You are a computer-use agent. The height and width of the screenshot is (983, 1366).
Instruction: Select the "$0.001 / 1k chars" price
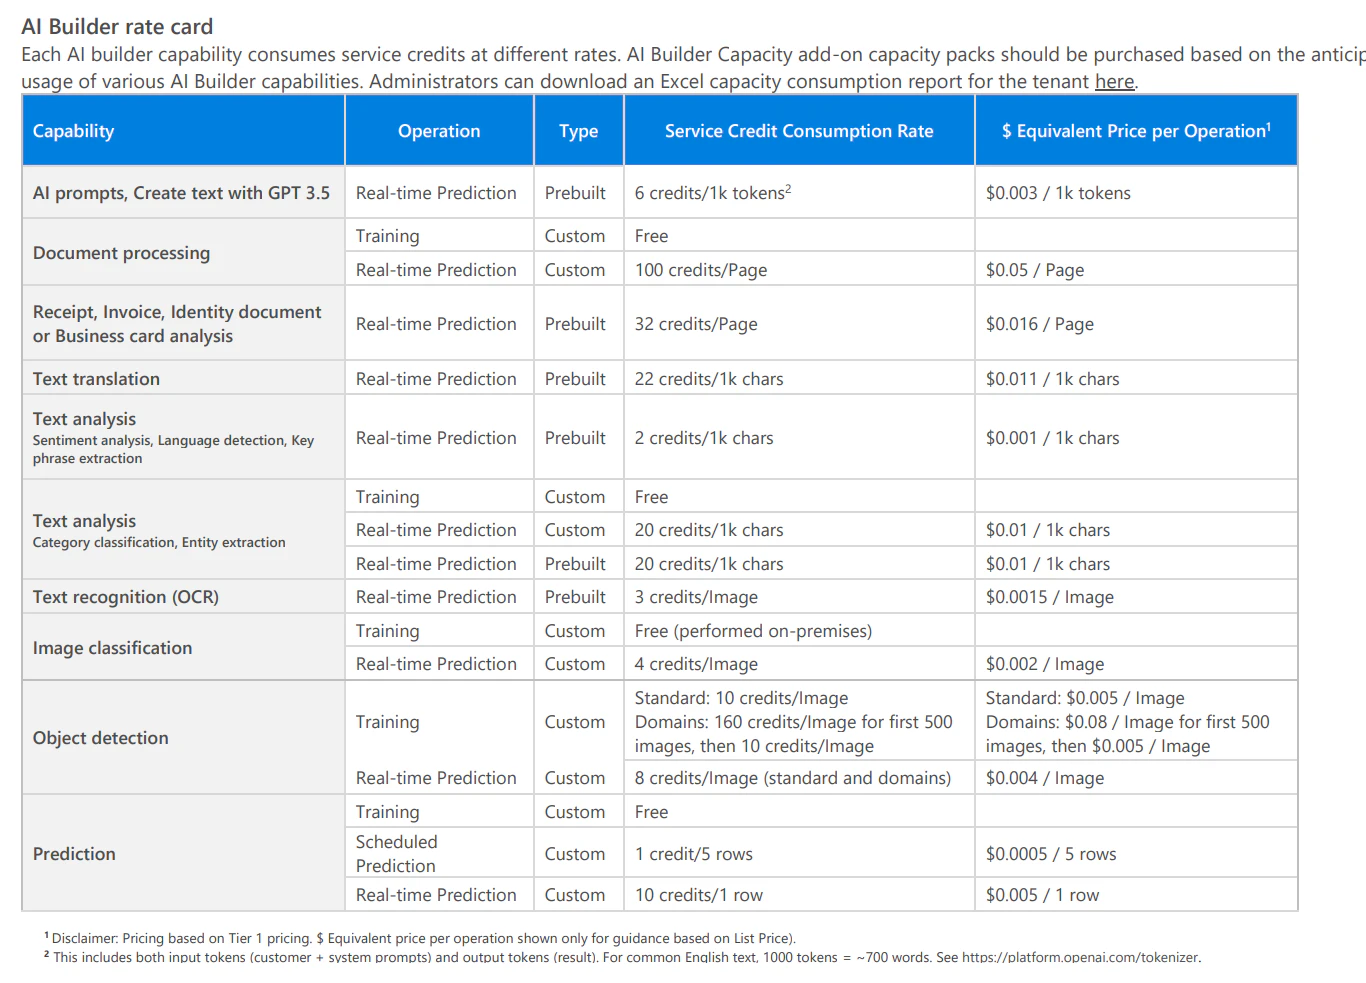click(x=1053, y=438)
